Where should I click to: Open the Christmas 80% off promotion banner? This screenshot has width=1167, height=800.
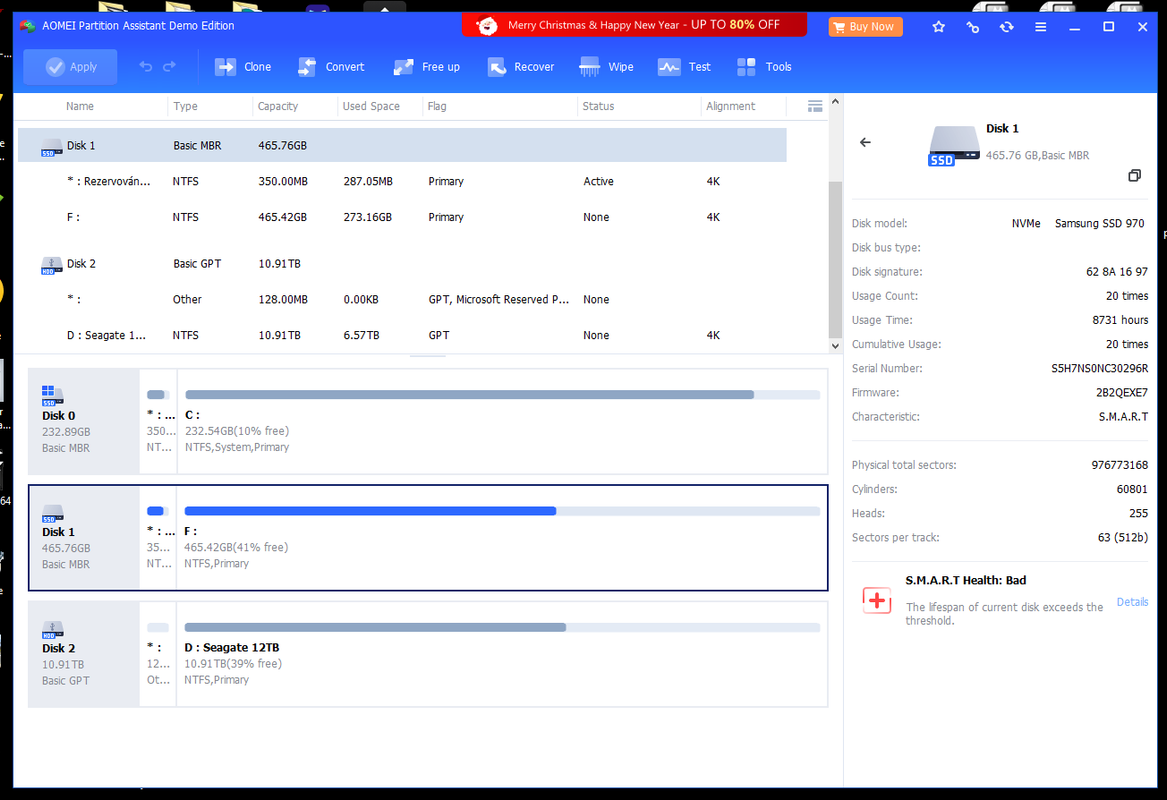634,25
